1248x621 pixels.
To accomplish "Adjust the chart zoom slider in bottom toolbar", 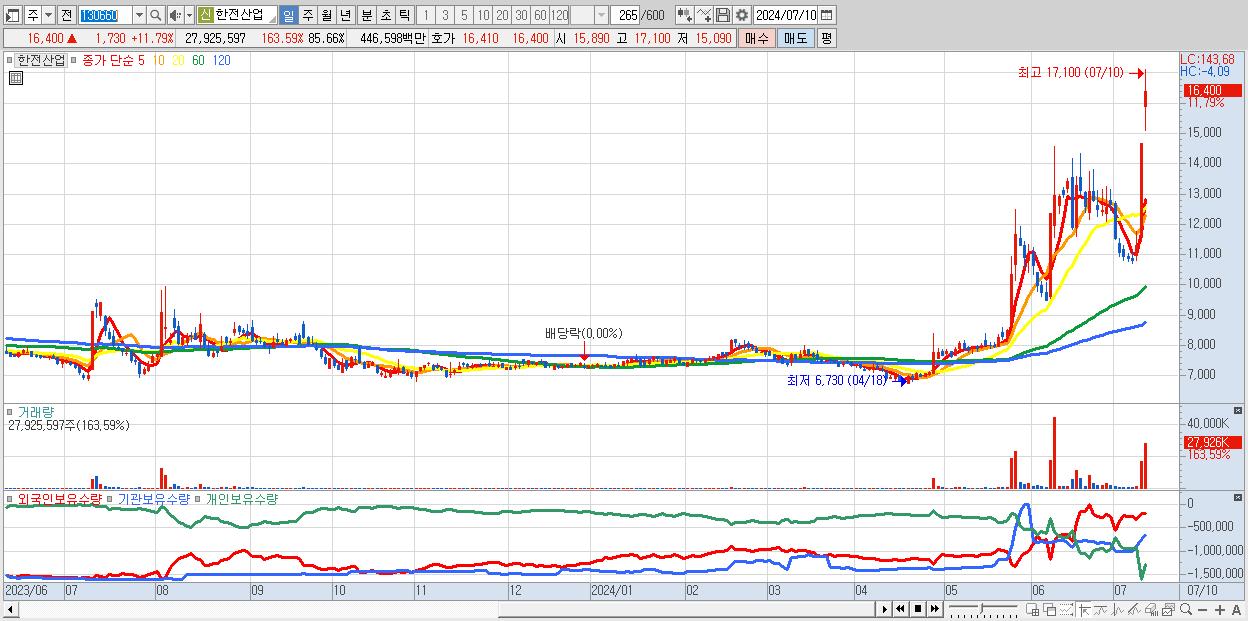I will pyautogui.click(x=981, y=608).
